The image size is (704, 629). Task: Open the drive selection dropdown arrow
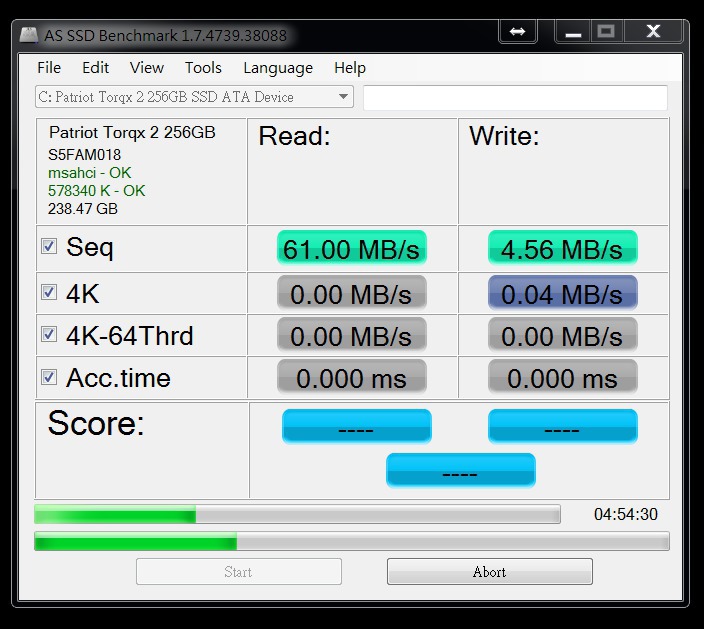pos(343,97)
